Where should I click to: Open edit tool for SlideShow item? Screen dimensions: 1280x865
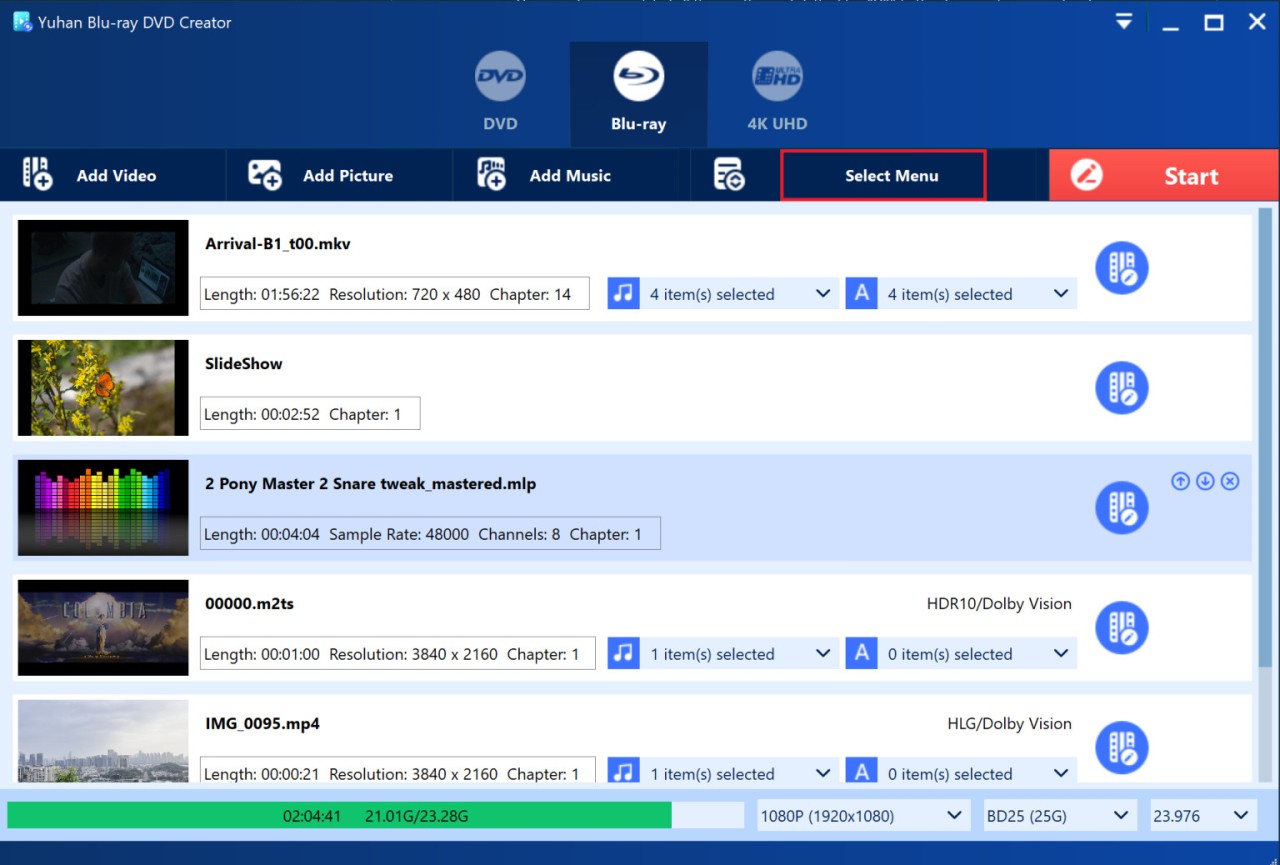pos(1121,388)
